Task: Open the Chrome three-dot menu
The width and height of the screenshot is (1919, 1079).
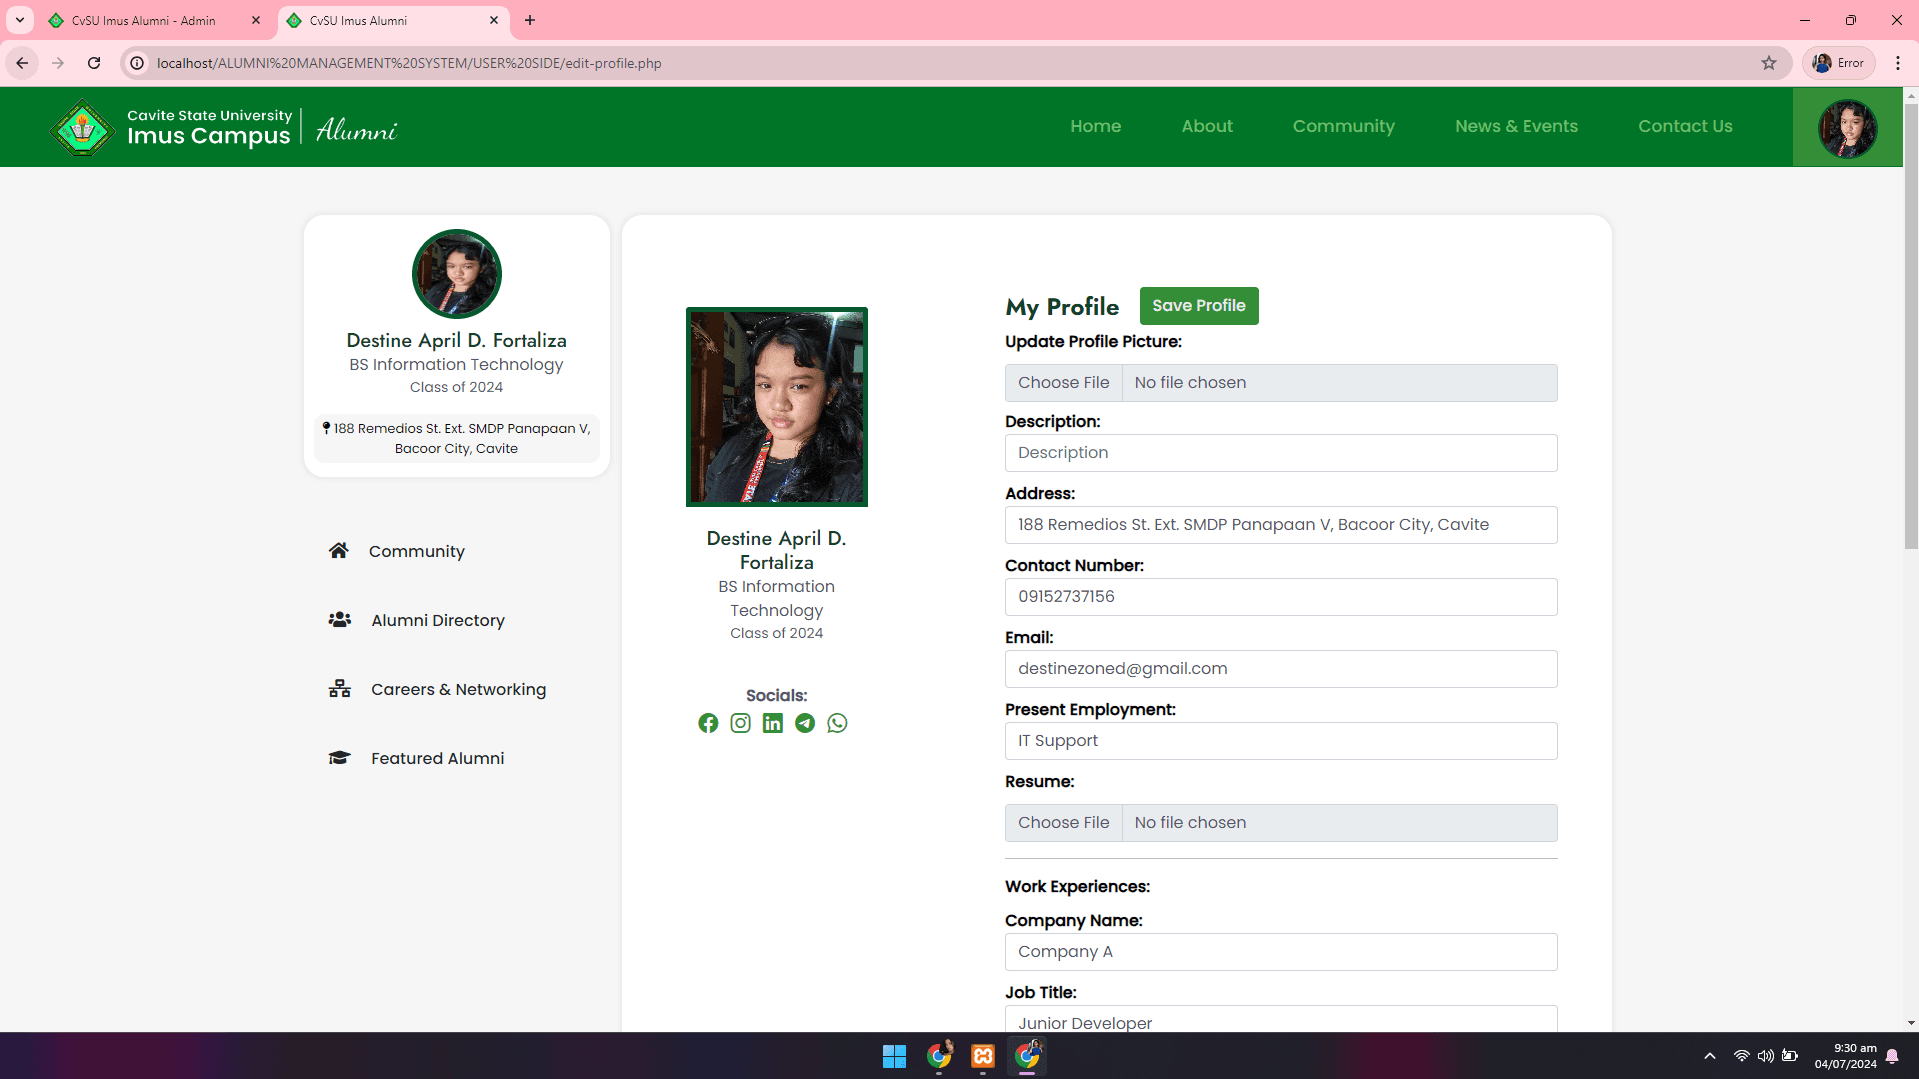Action: pos(1899,62)
